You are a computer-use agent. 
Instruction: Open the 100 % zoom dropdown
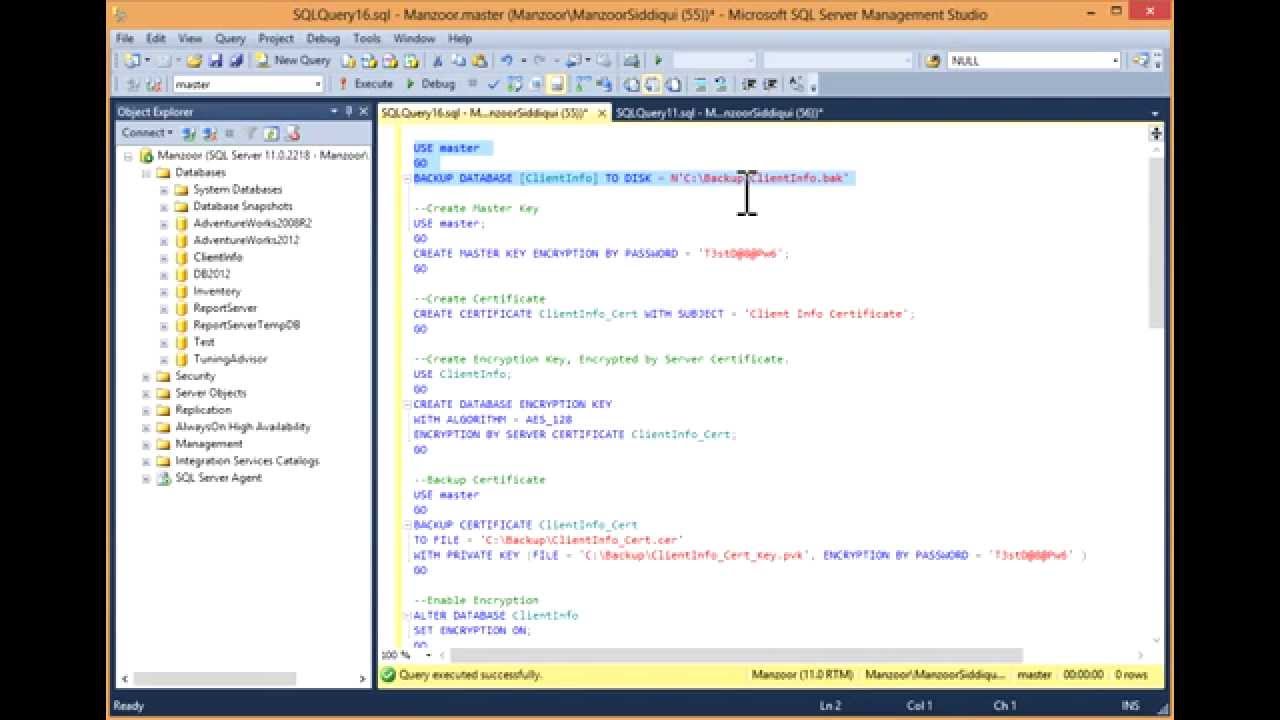tap(428, 655)
